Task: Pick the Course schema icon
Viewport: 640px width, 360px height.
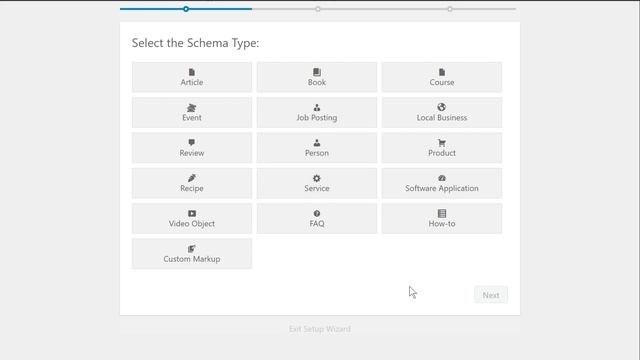Action: [442, 72]
